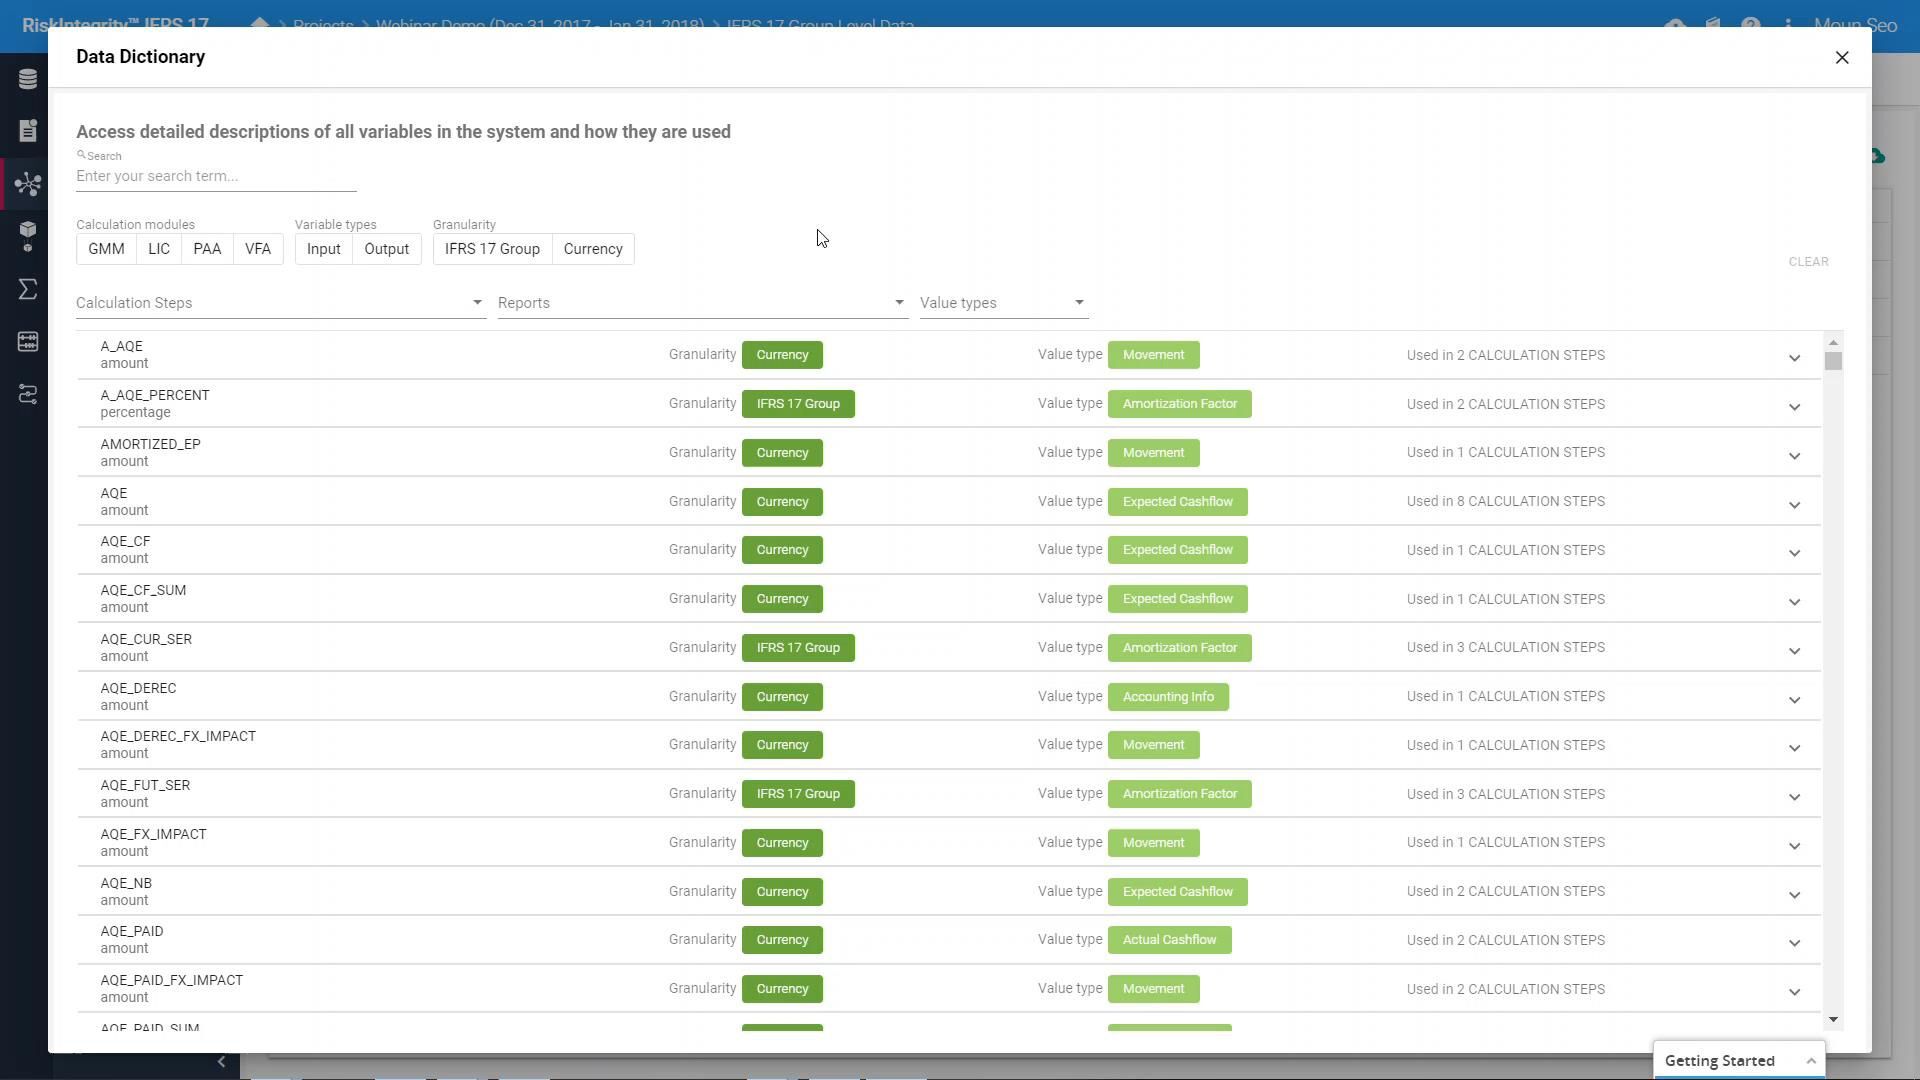Screen dimensions: 1920x1080
Task: Open the cube model sidebar icon
Action: pyautogui.click(x=27, y=236)
